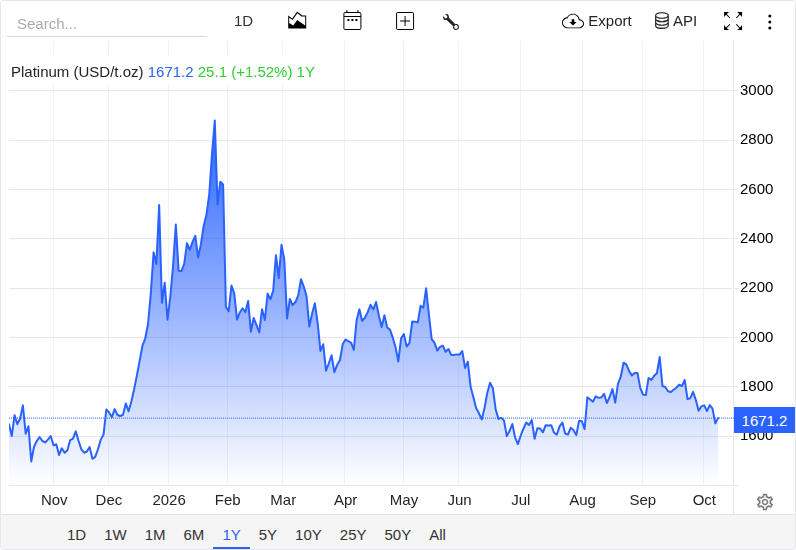
Task: Click the 2026 x-axis label
Action: click(x=169, y=500)
